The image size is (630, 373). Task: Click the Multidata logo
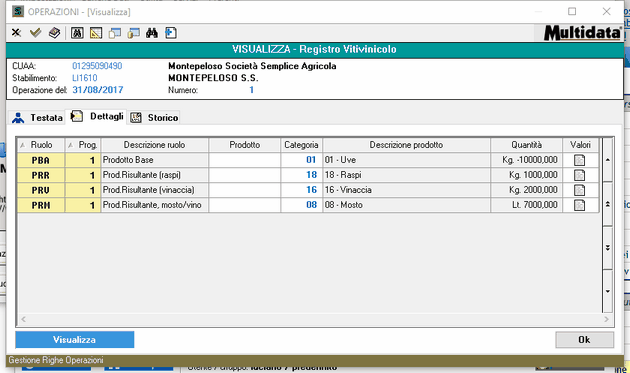tap(582, 33)
